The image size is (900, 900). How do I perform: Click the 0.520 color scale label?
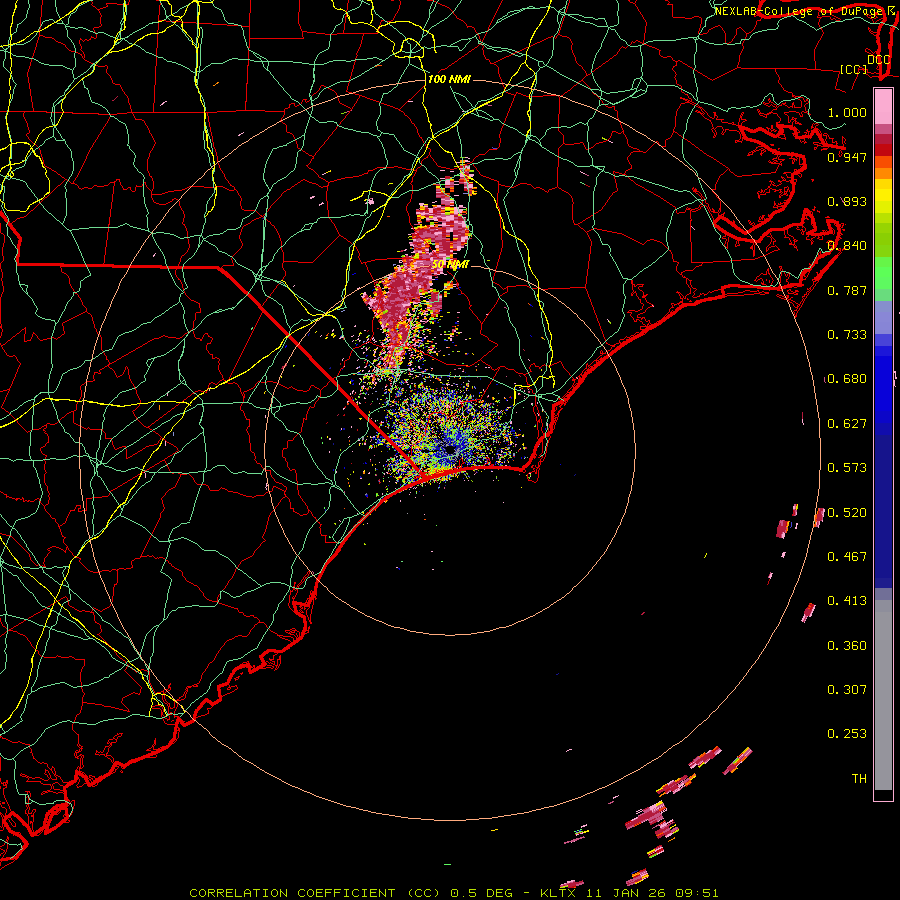pyautogui.click(x=847, y=513)
